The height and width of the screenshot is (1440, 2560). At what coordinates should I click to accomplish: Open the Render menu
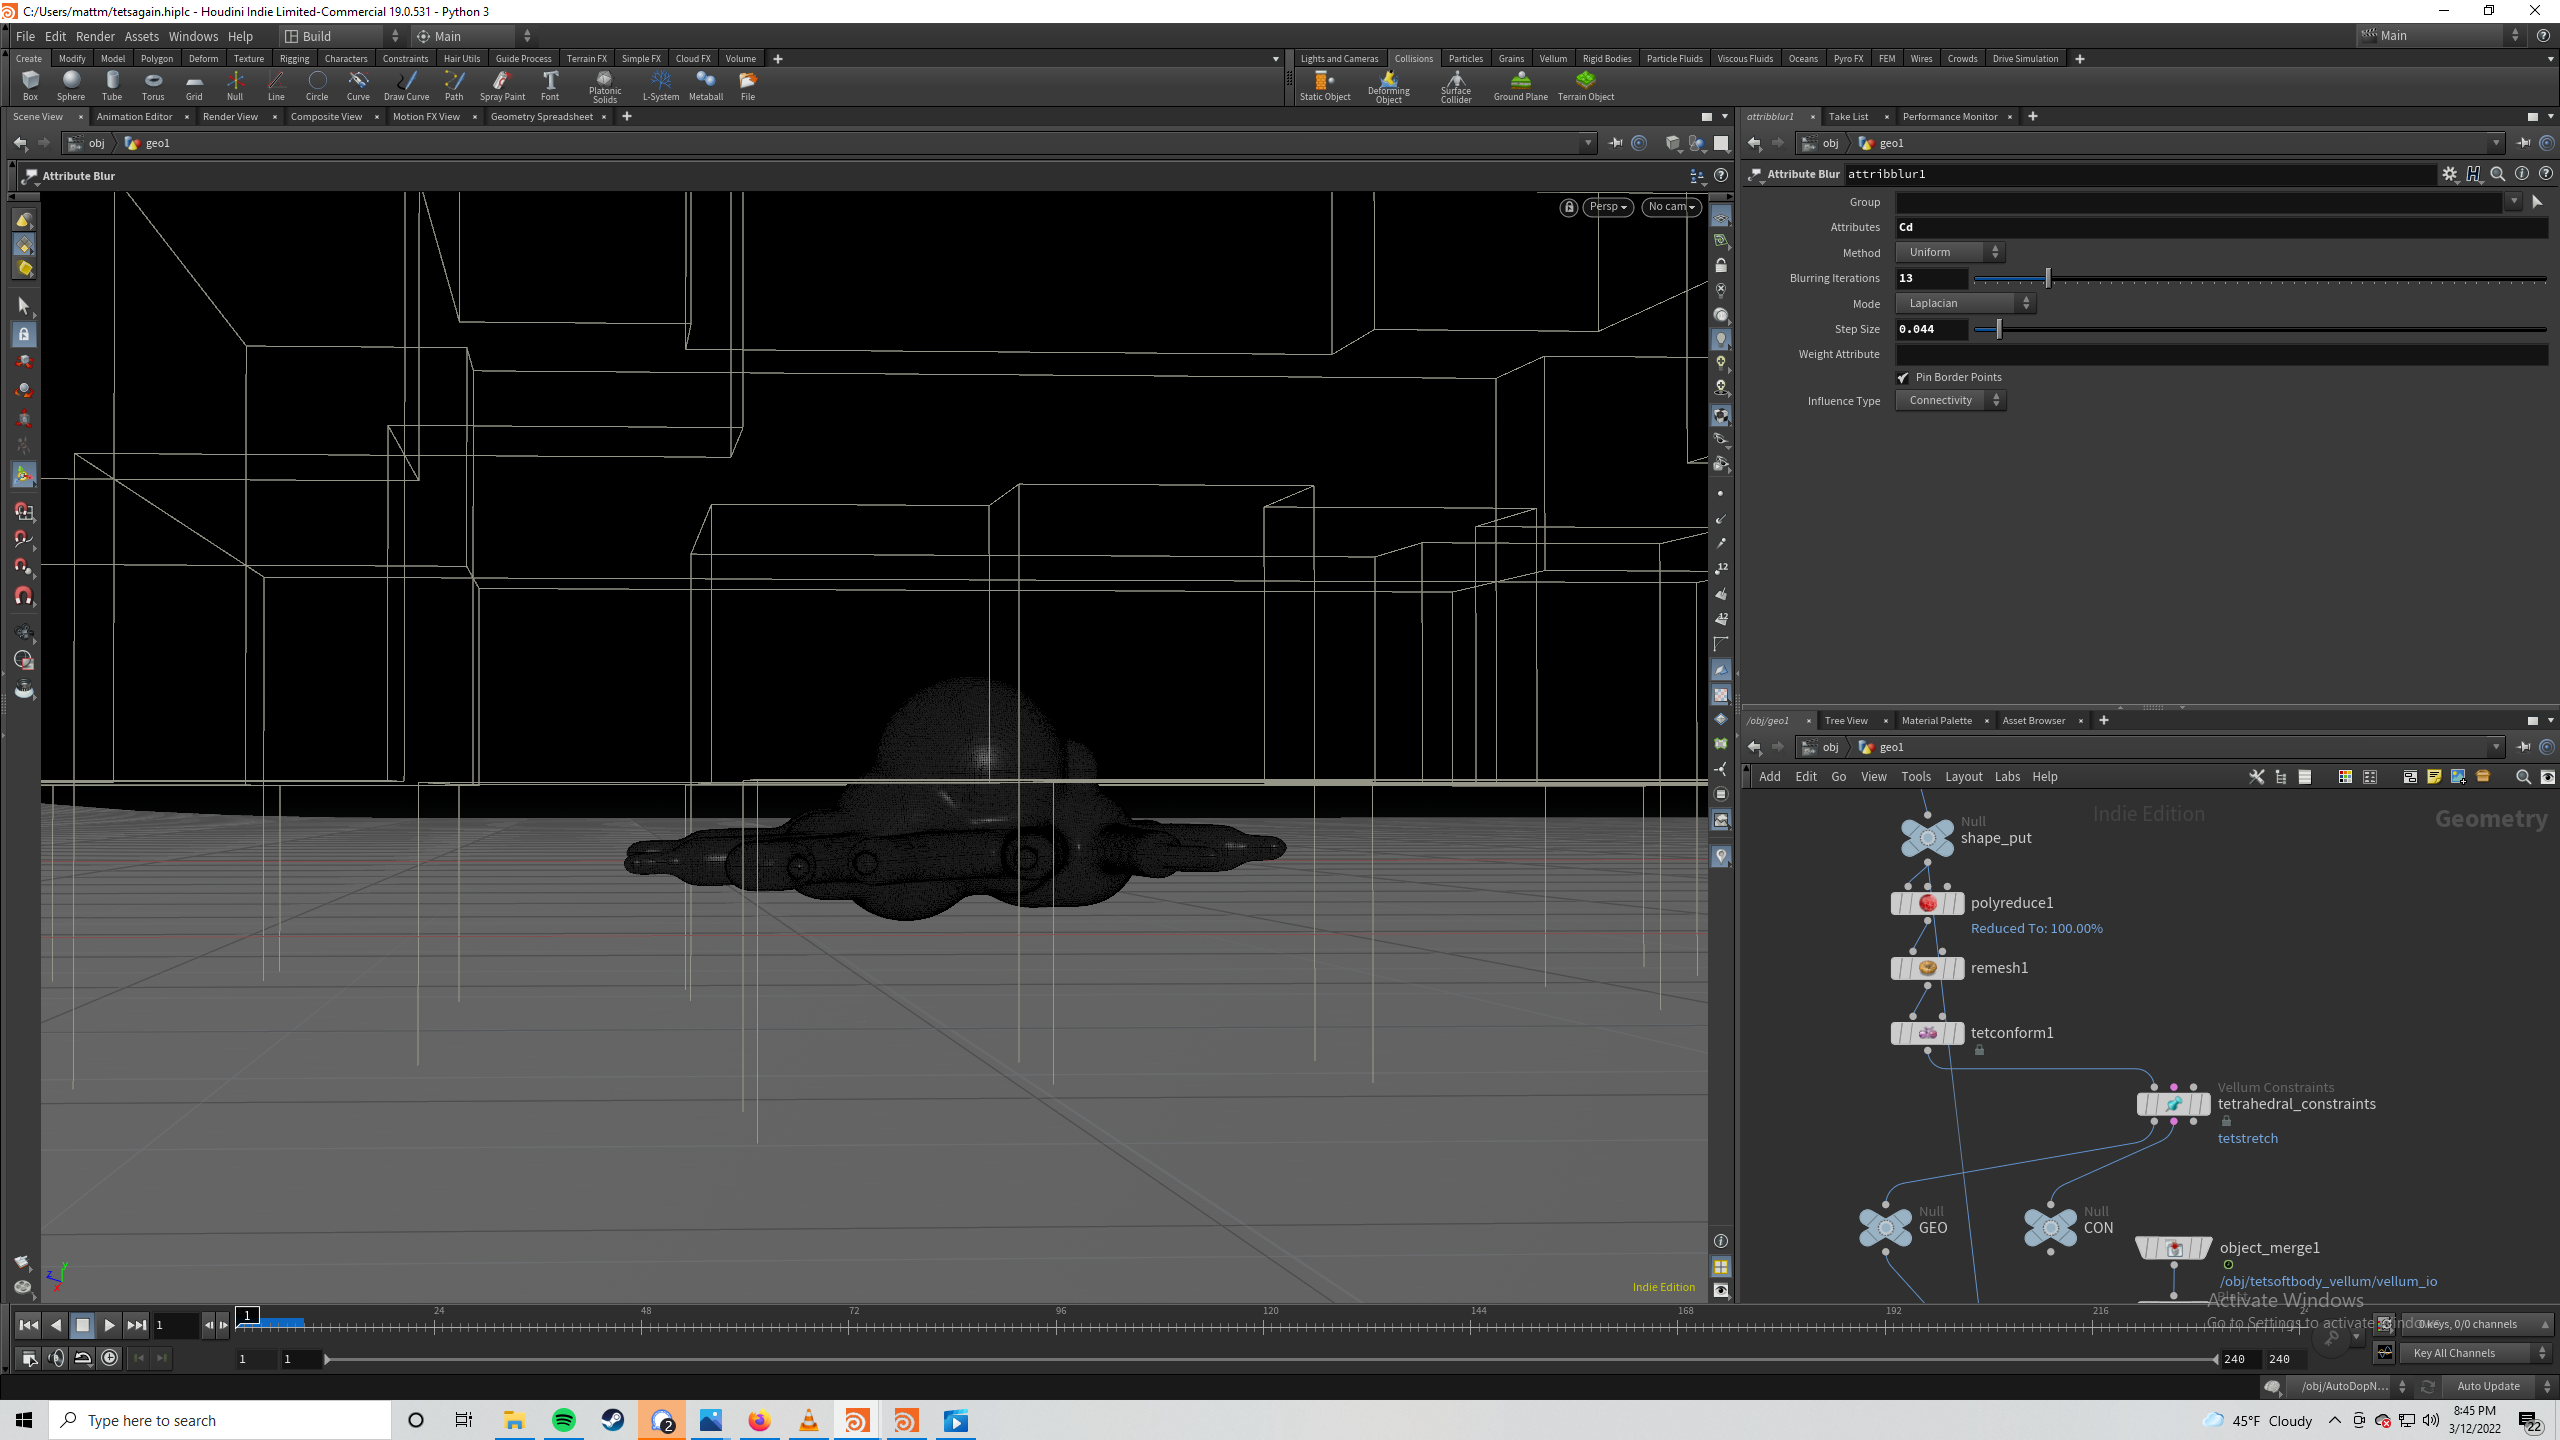point(95,36)
